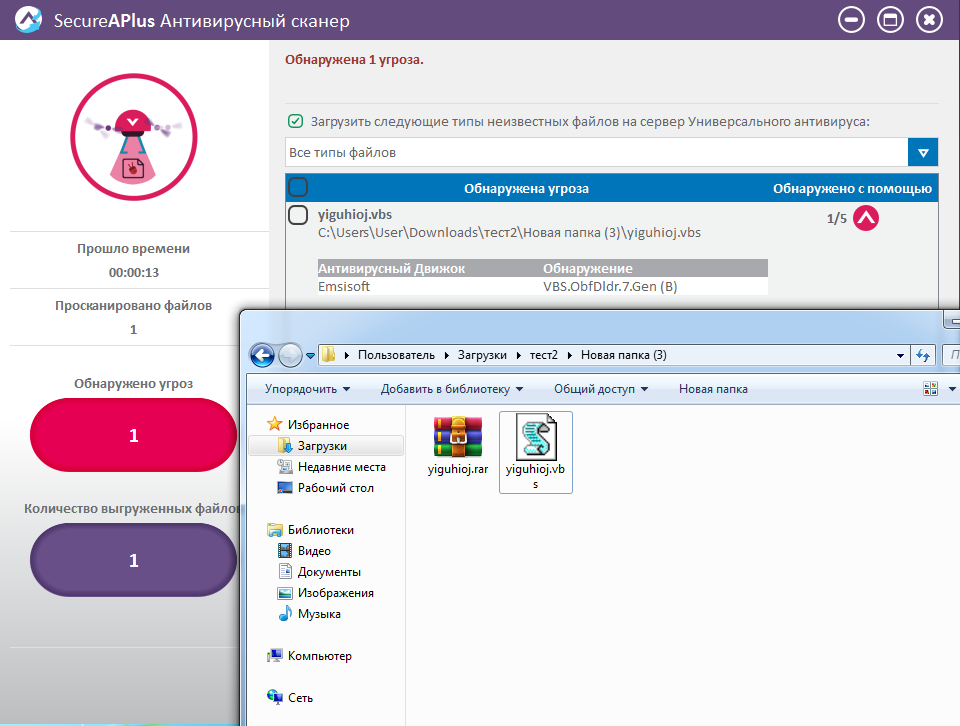Viewport: 960px width, 726px height.
Task: Click the elapsed time value 00:00:13
Action: 133,272
